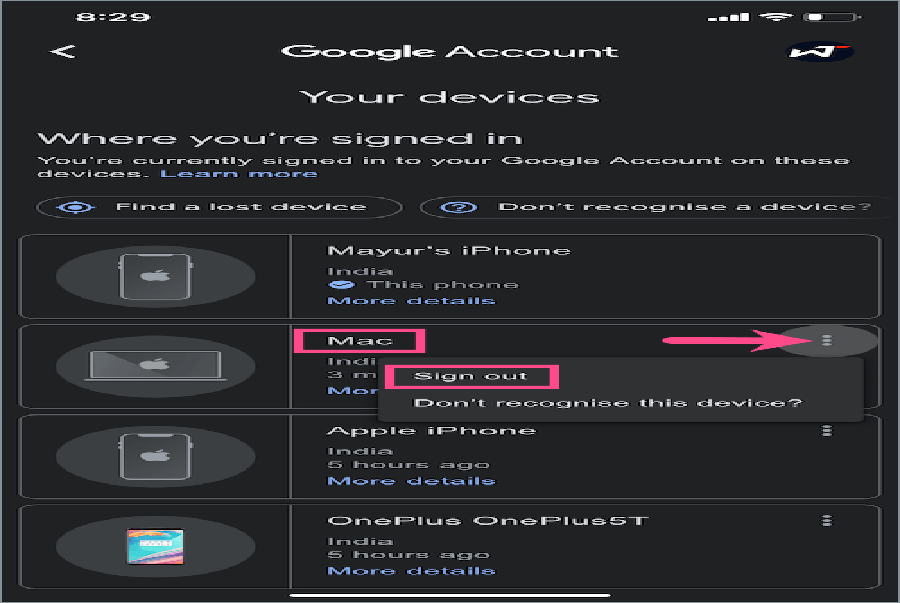Image resolution: width=900 pixels, height=603 pixels.
Task: Open Apple iPhone three-dot options menu
Action: click(x=827, y=430)
